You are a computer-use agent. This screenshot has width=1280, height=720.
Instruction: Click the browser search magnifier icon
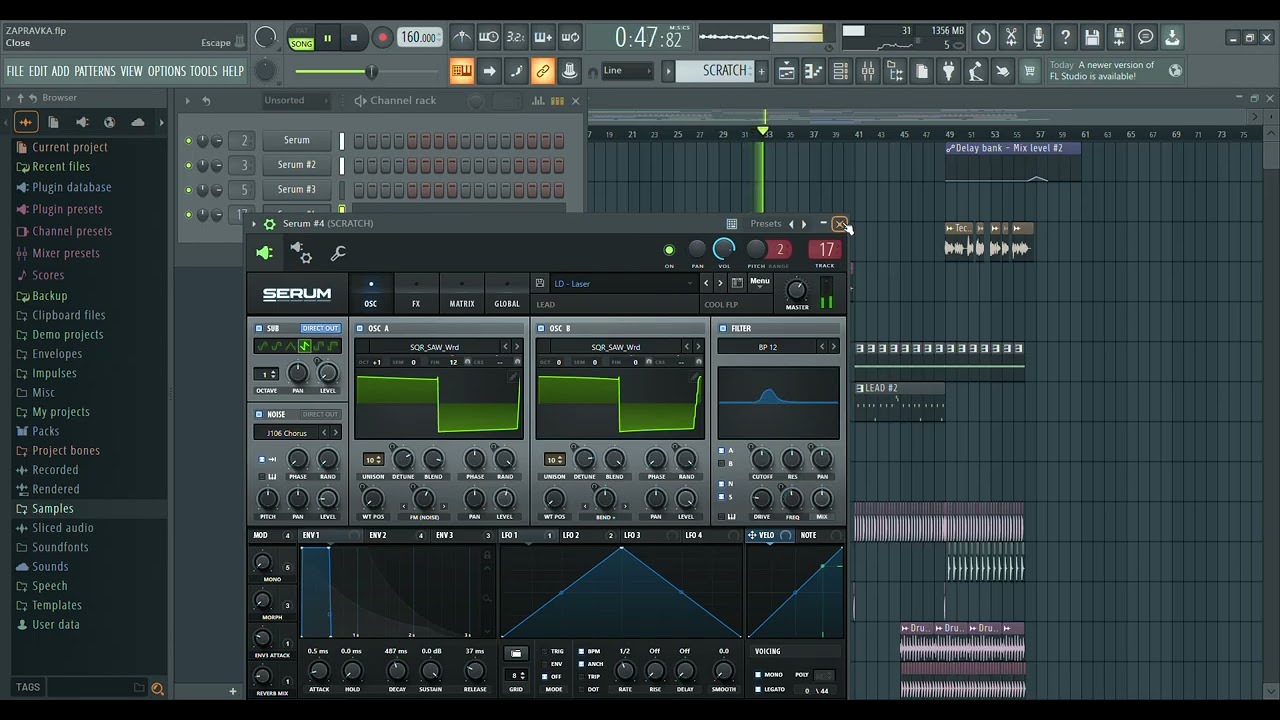[157, 688]
